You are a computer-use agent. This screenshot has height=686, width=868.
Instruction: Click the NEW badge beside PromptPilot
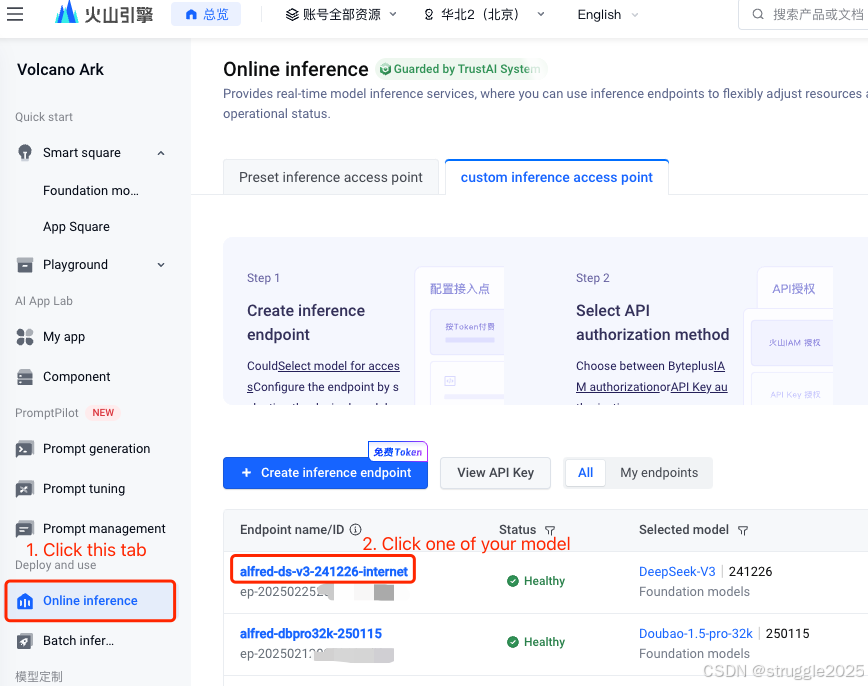[x=103, y=413]
